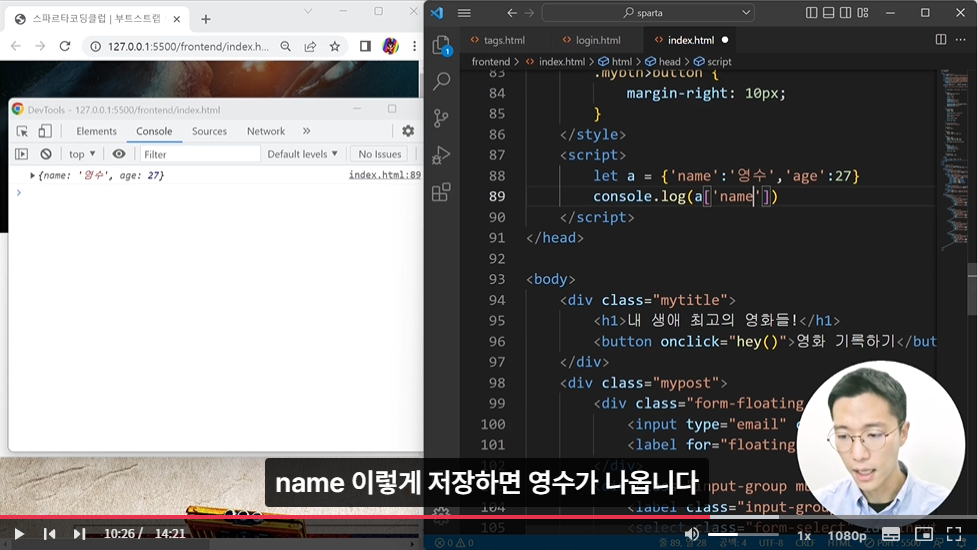The image size is (977, 550).
Task: Open 1080p quality setting
Action: click(847, 536)
